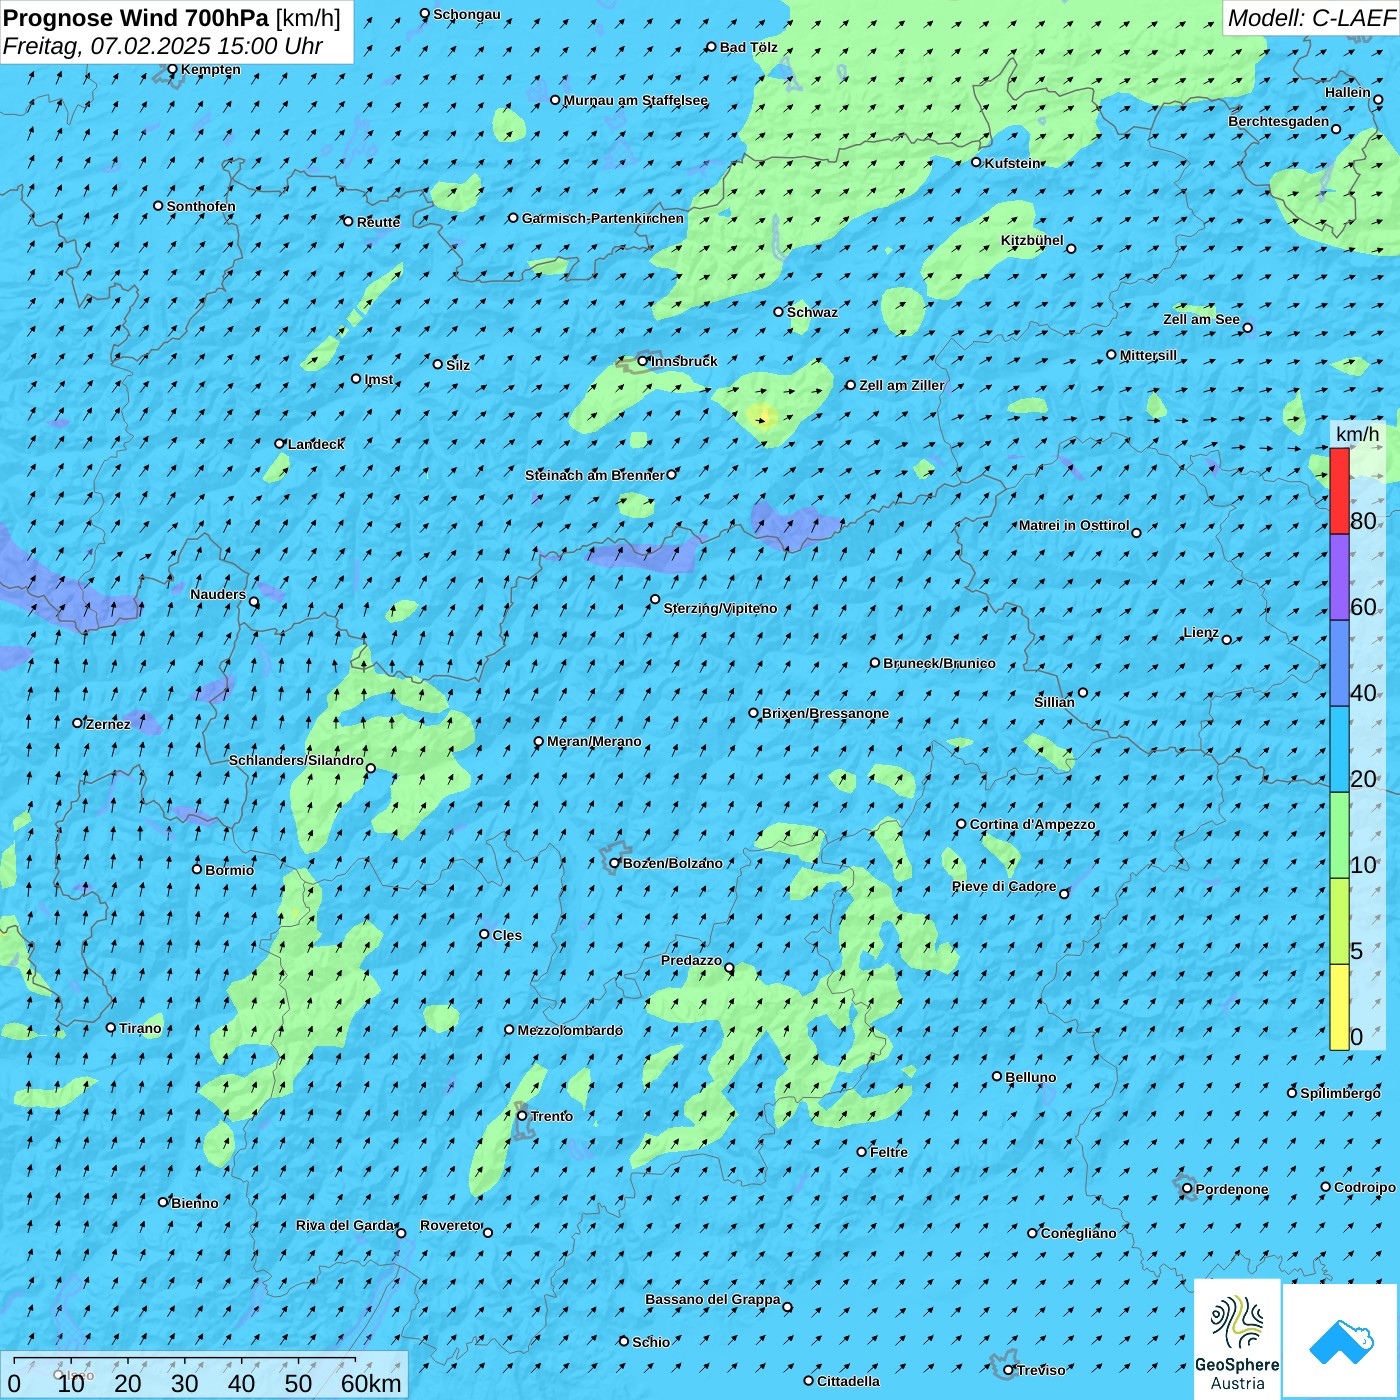The image size is (1400, 1400).
Task: Click the title "Prognose Wind 700hPa [km/h]"
Action: coord(172,17)
